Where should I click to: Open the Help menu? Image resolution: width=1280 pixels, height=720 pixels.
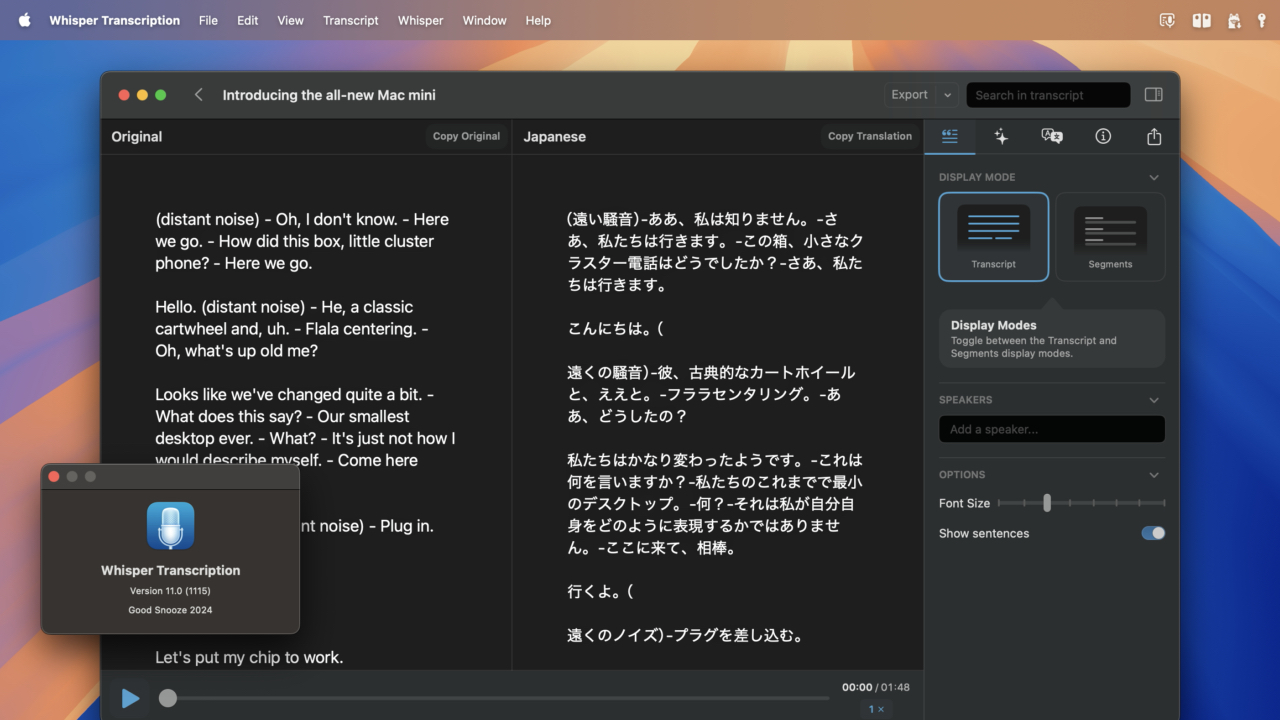coord(538,20)
